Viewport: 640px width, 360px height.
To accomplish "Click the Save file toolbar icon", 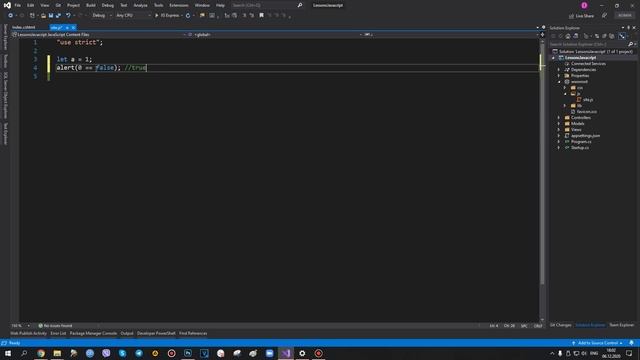I will pyautogui.click(x=51, y=16).
